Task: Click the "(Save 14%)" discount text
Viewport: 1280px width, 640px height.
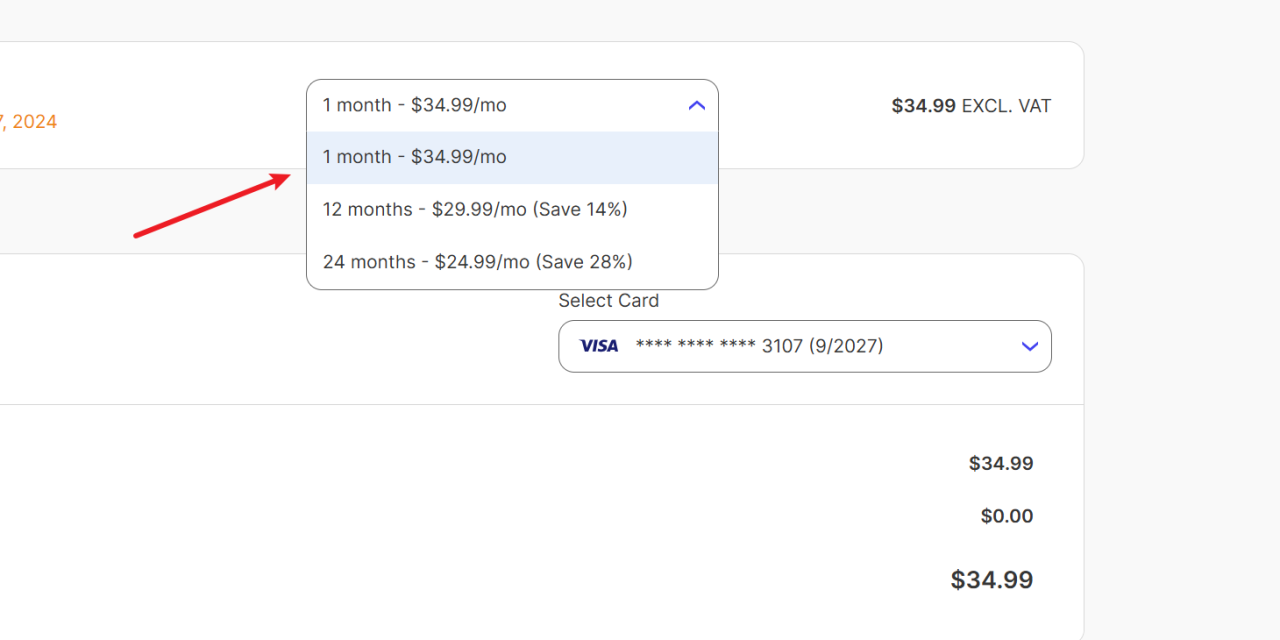Action: [579, 209]
